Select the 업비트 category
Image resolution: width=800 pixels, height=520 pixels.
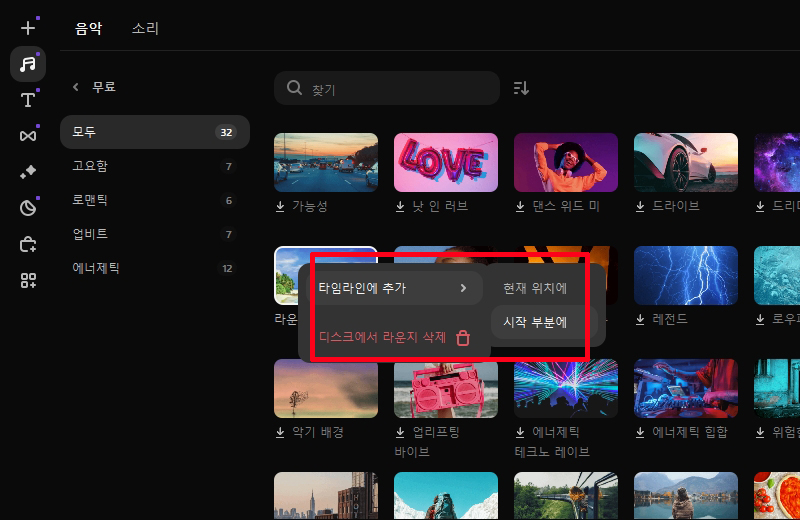(x=155, y=234)
